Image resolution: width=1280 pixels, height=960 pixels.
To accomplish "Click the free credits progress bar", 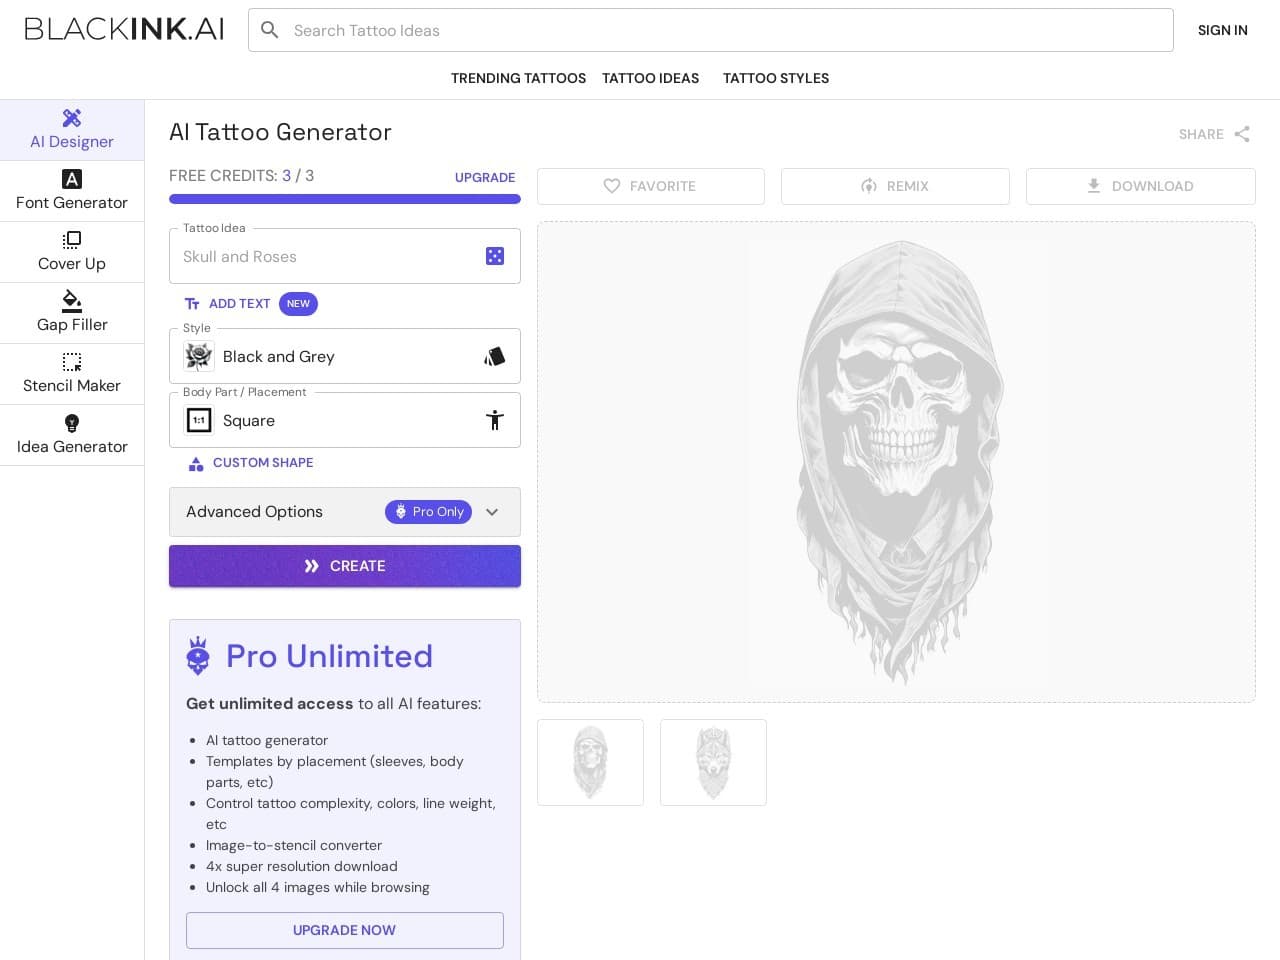I will 344,199.
